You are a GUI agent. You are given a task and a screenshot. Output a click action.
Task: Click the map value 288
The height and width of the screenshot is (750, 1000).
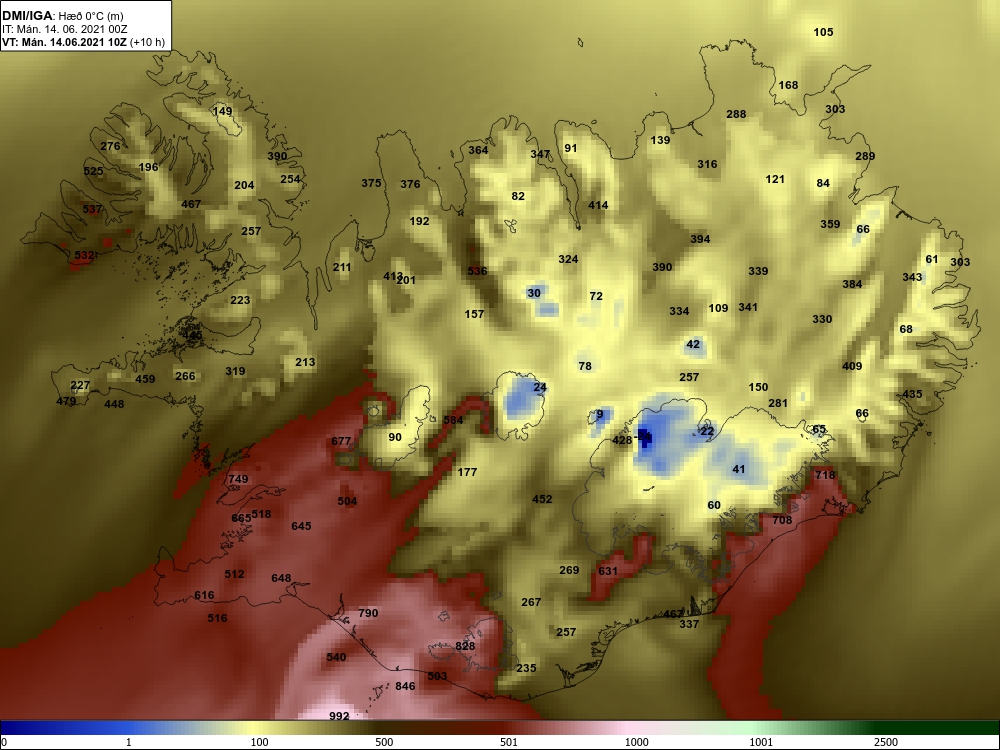[736, 114]
